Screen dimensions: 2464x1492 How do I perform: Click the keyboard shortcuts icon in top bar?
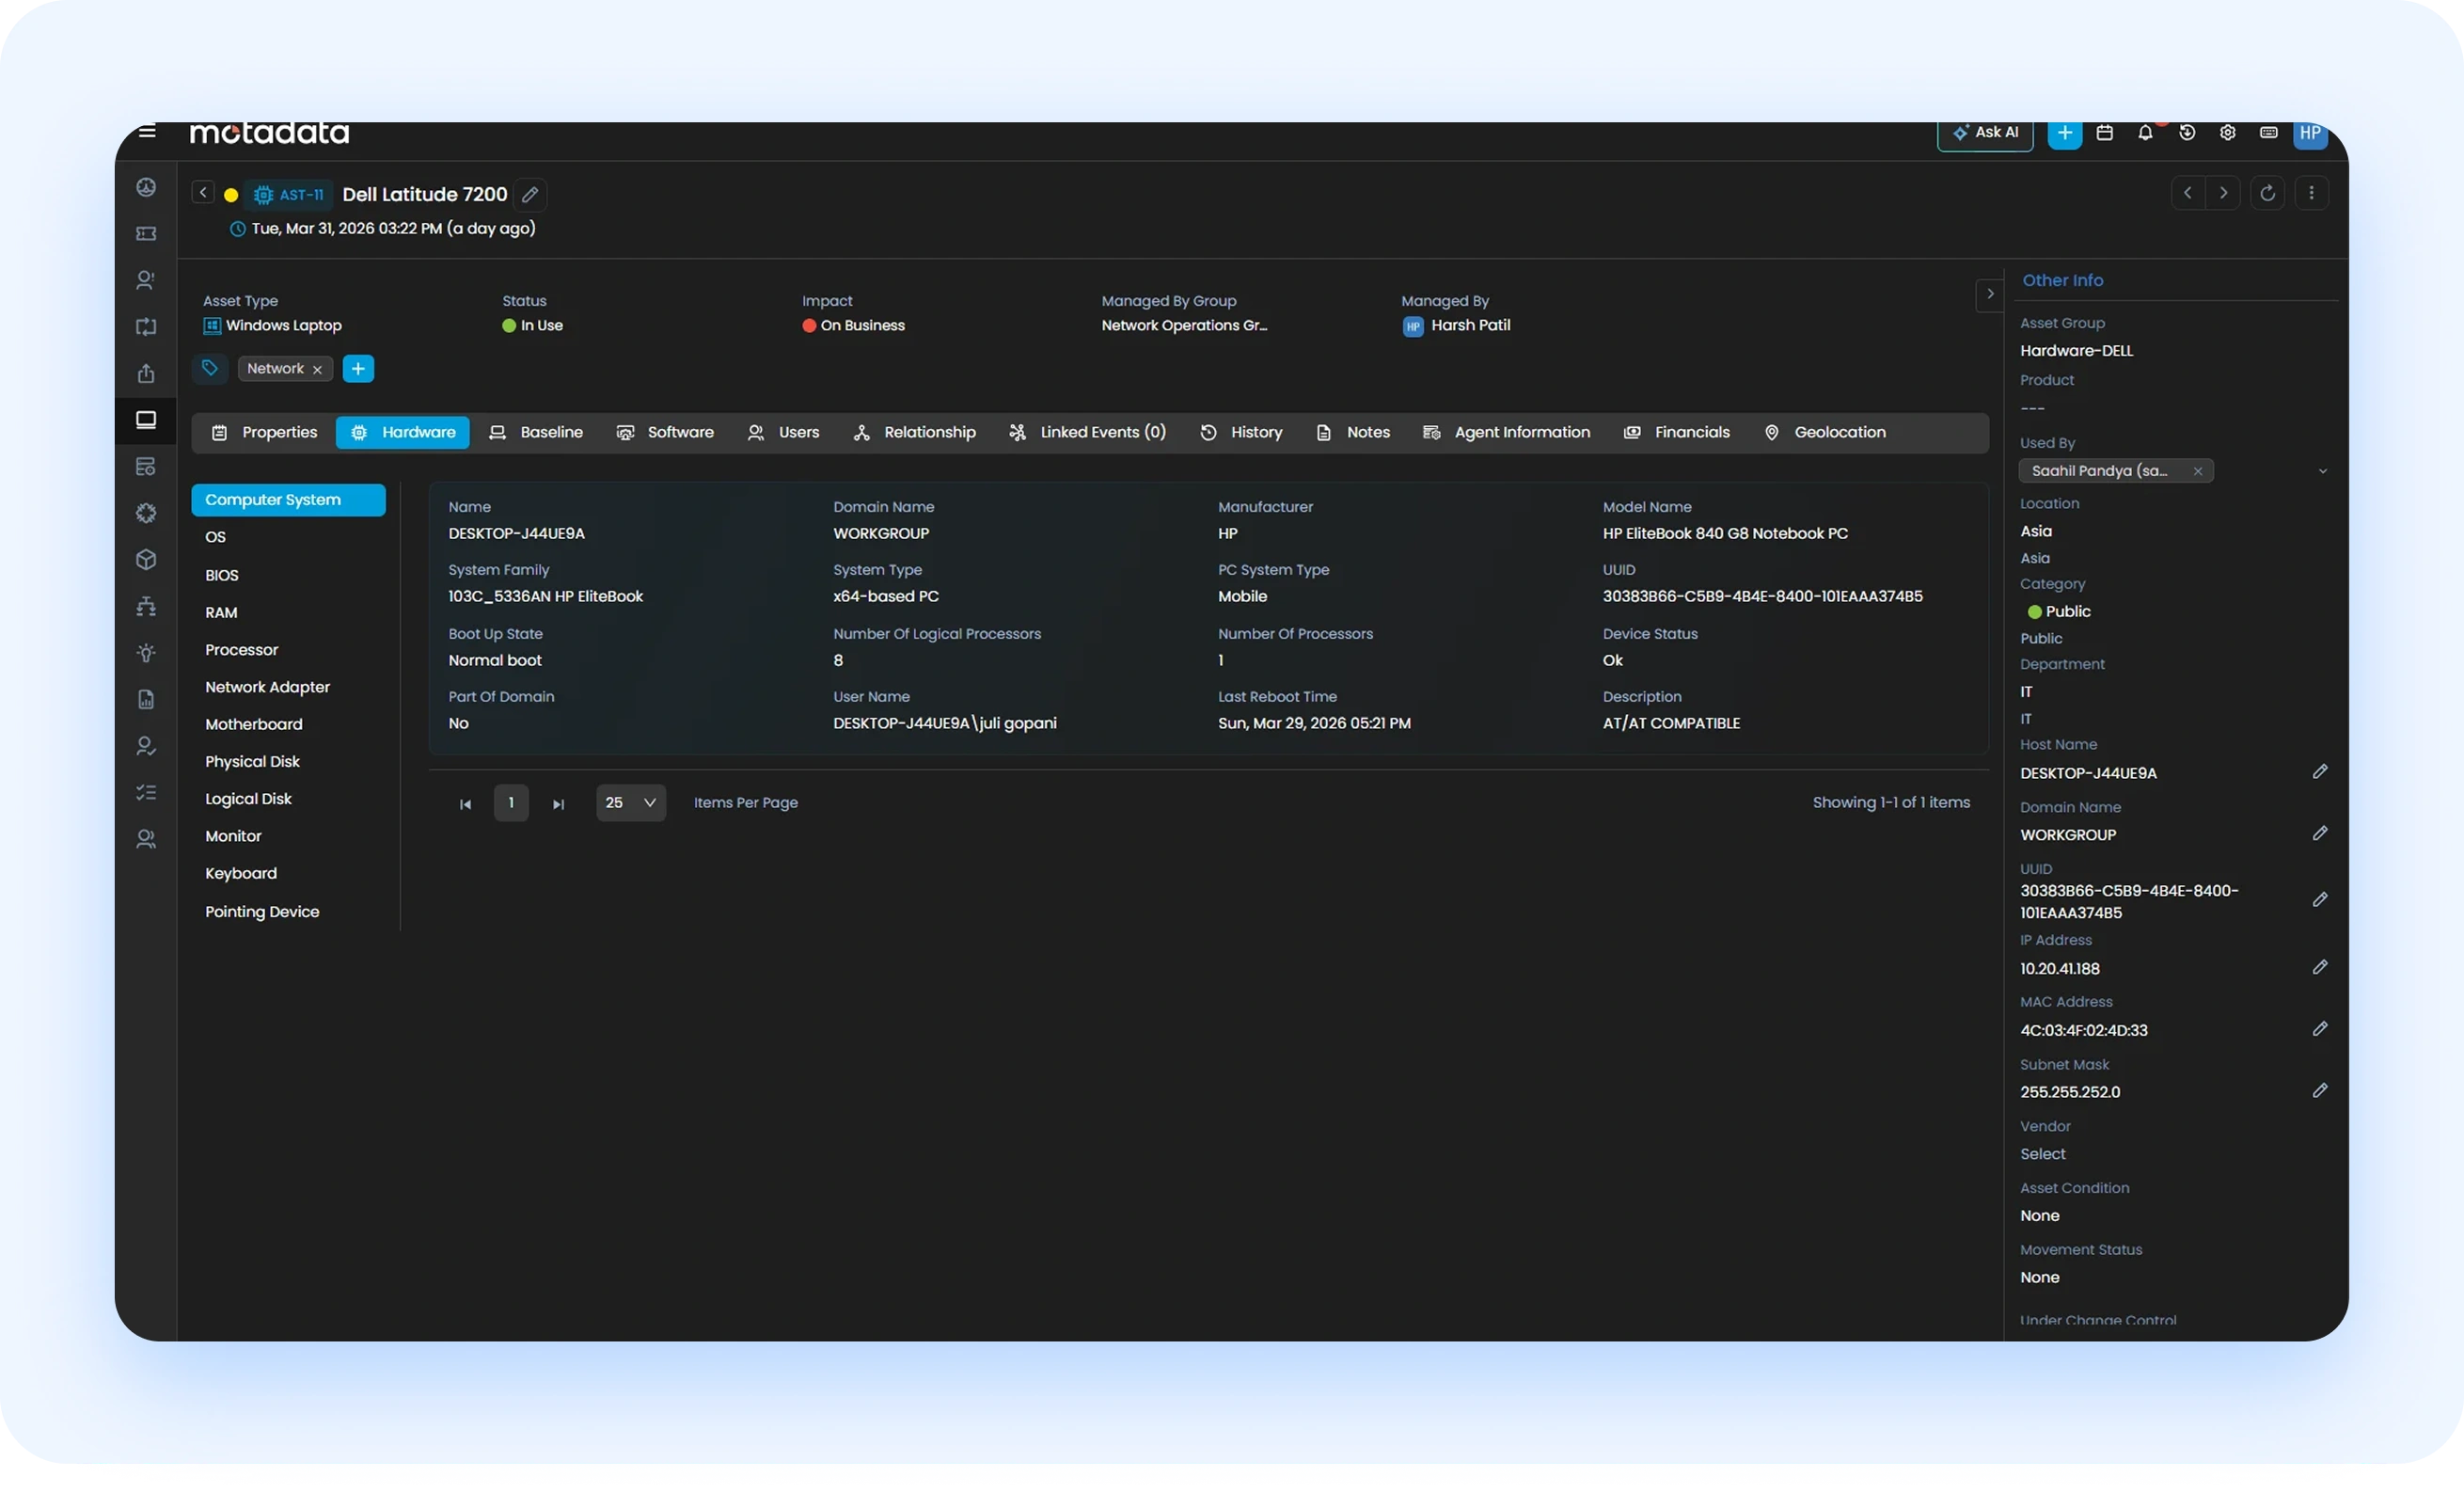(x=2269, y=133)
